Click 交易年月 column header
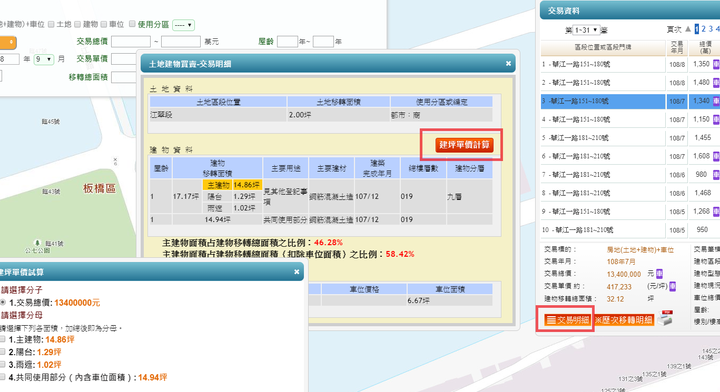Image resolution: width=720 pixels, height=392 pixels. [x=677, y=47]
